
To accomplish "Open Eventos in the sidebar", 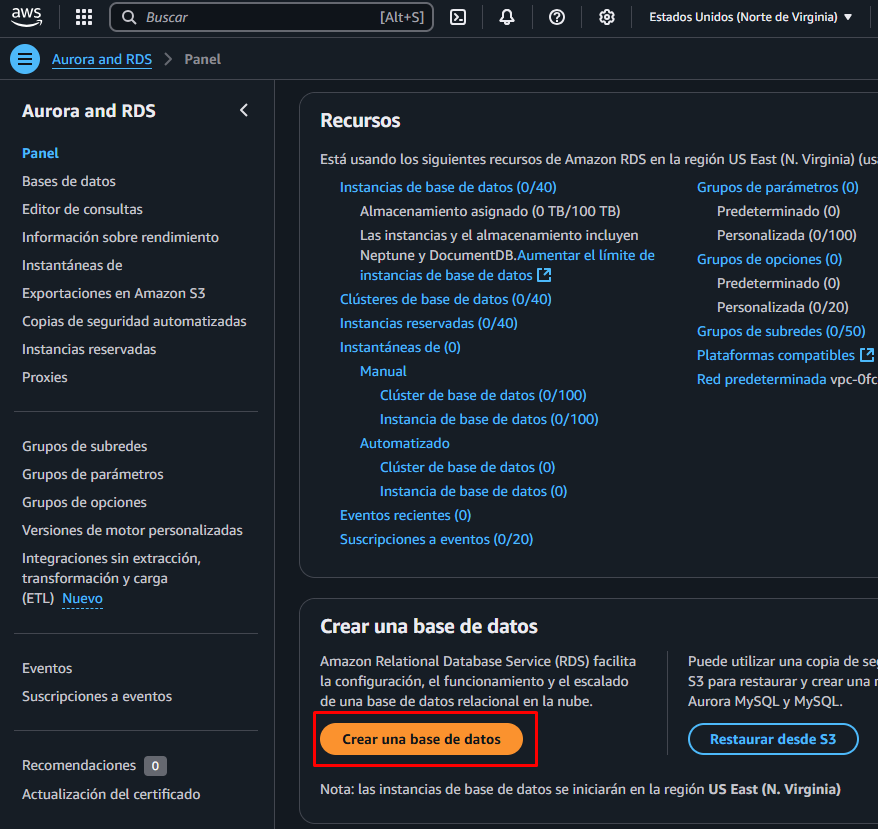I will click(47, 668).
